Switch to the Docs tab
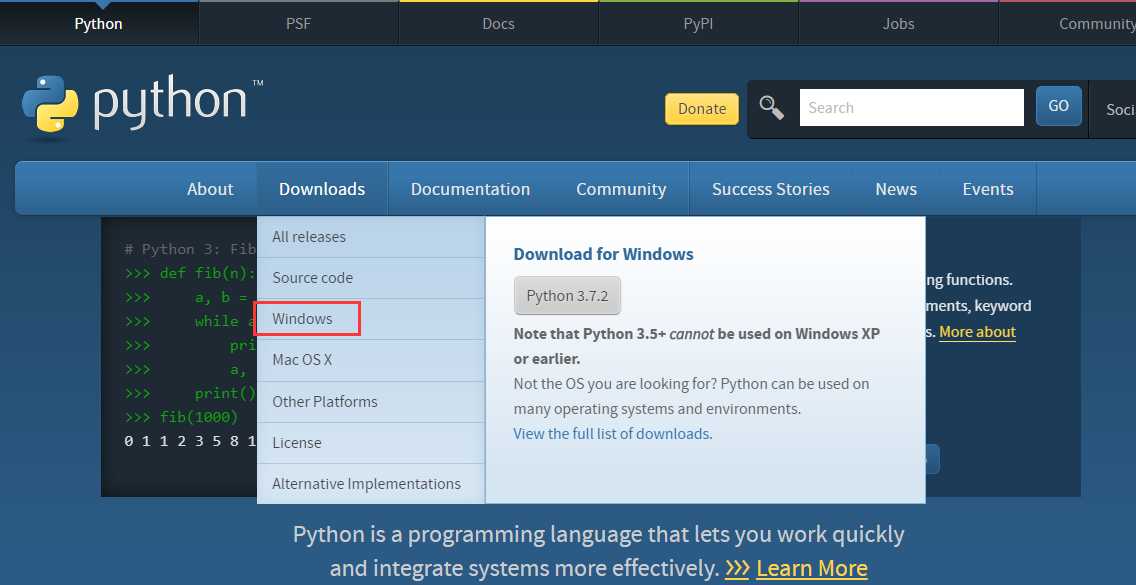The height and width of the screenshot is (585, 1136). (x=498, y=24)
